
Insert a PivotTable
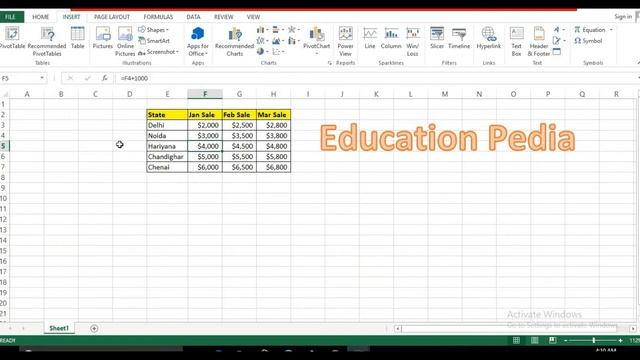(12, 38)
